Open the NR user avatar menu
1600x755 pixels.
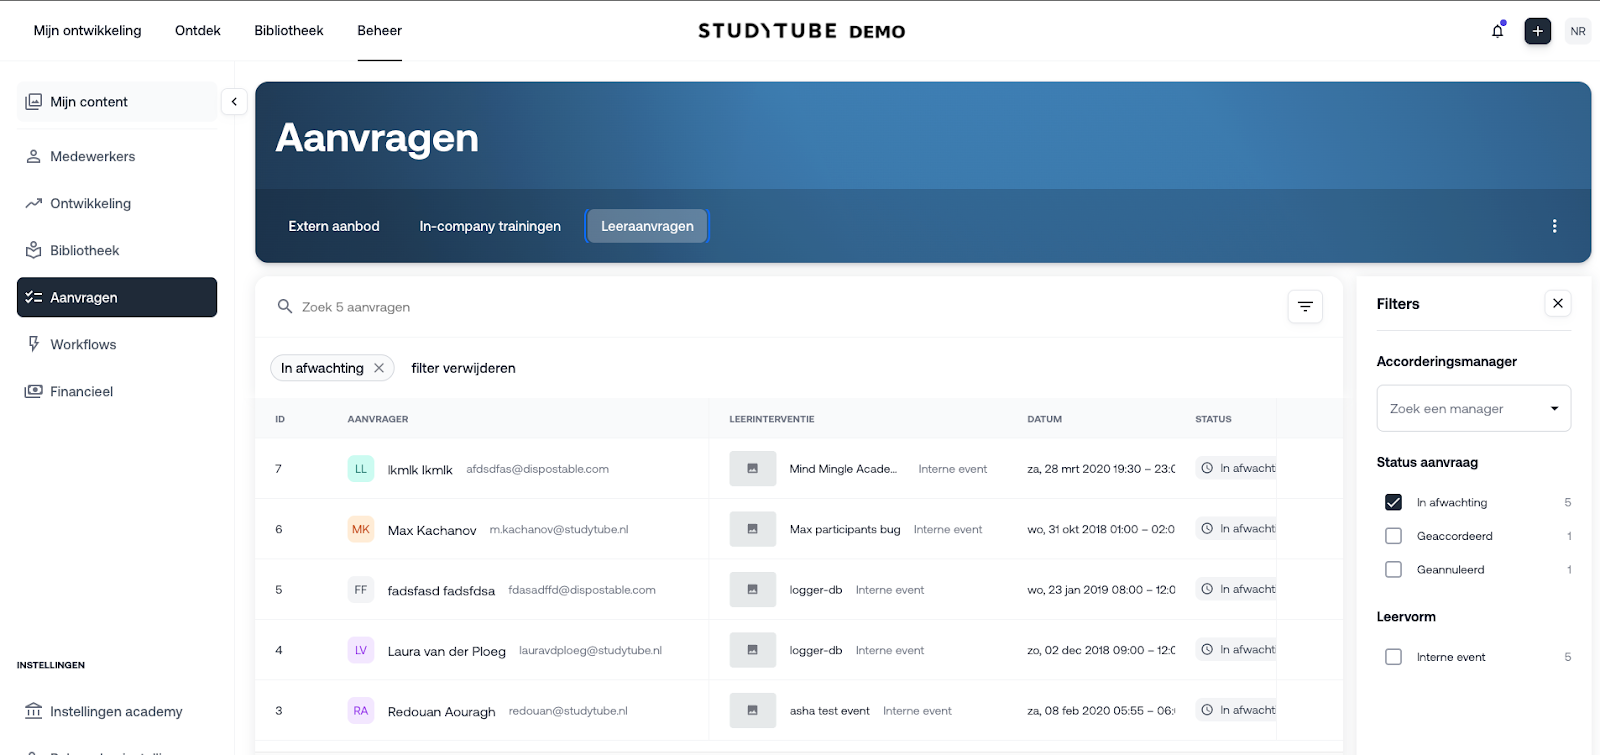click(1578, 31)
